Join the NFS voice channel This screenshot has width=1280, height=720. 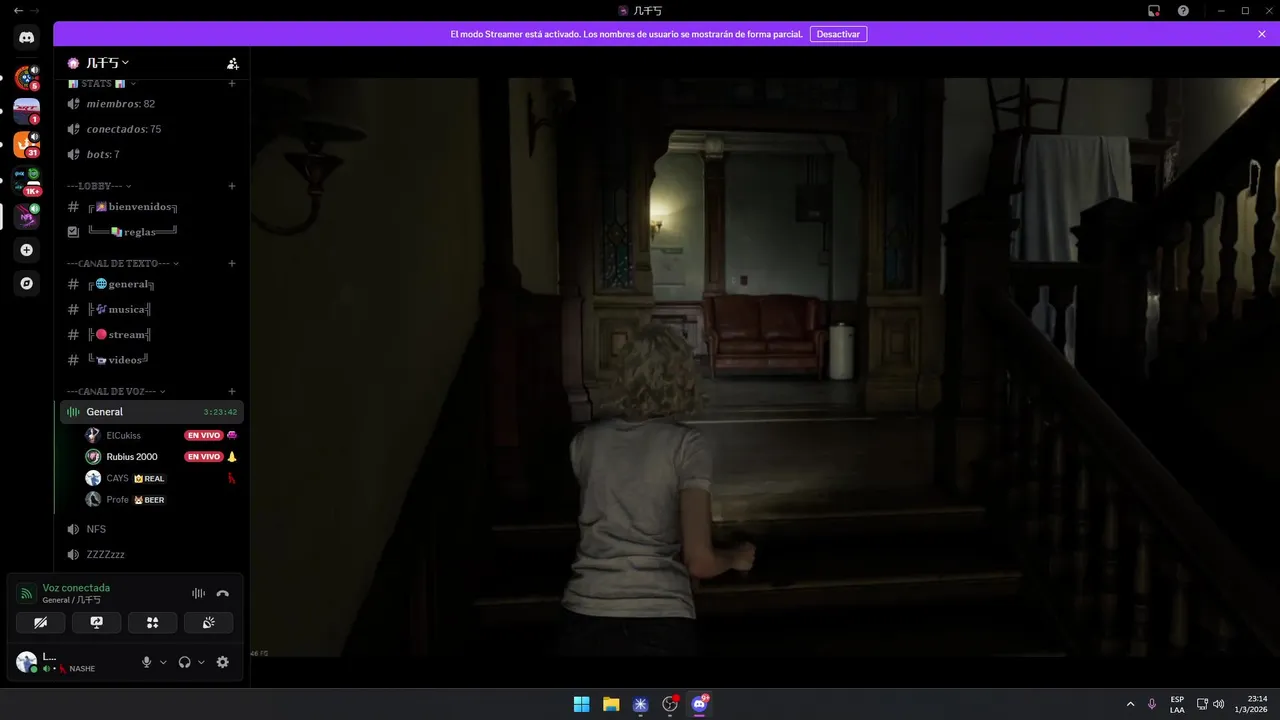152,529
